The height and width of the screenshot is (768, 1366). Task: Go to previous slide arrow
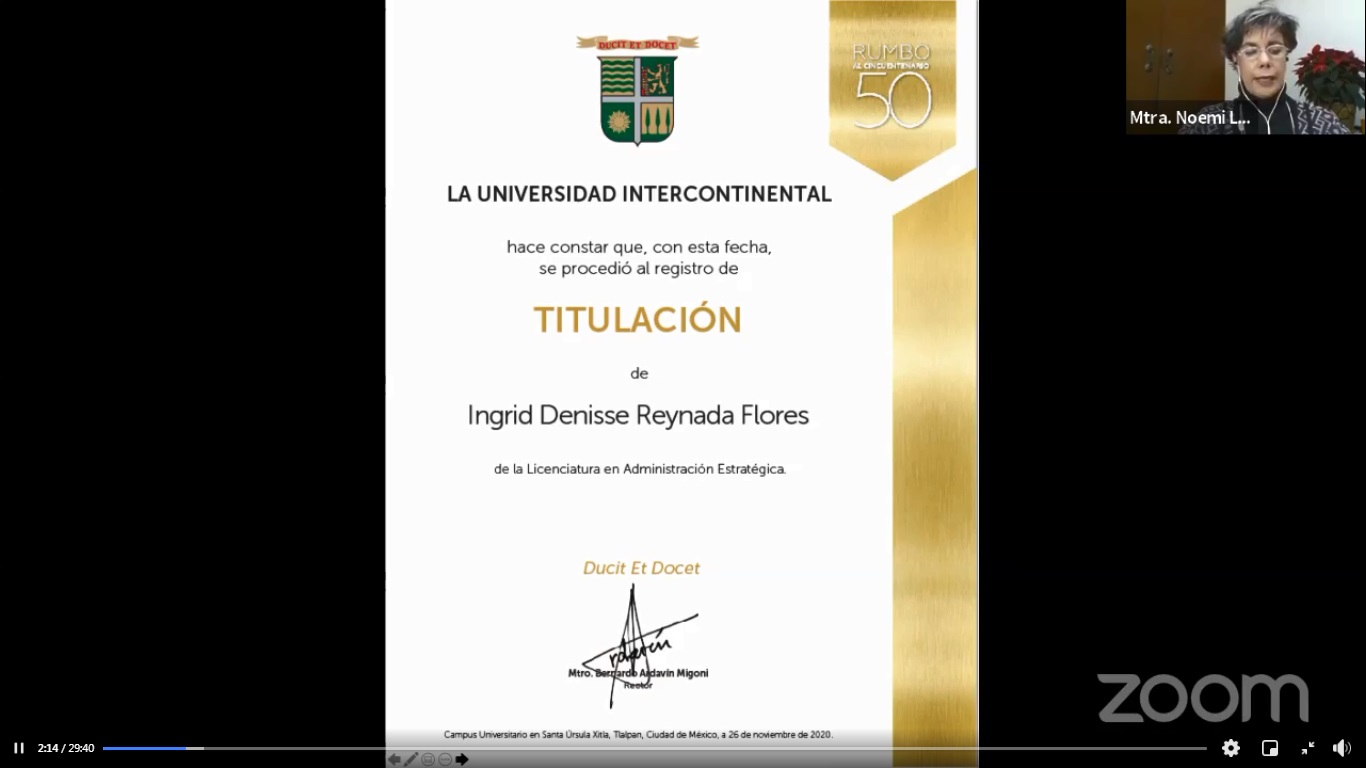(395, 760)
